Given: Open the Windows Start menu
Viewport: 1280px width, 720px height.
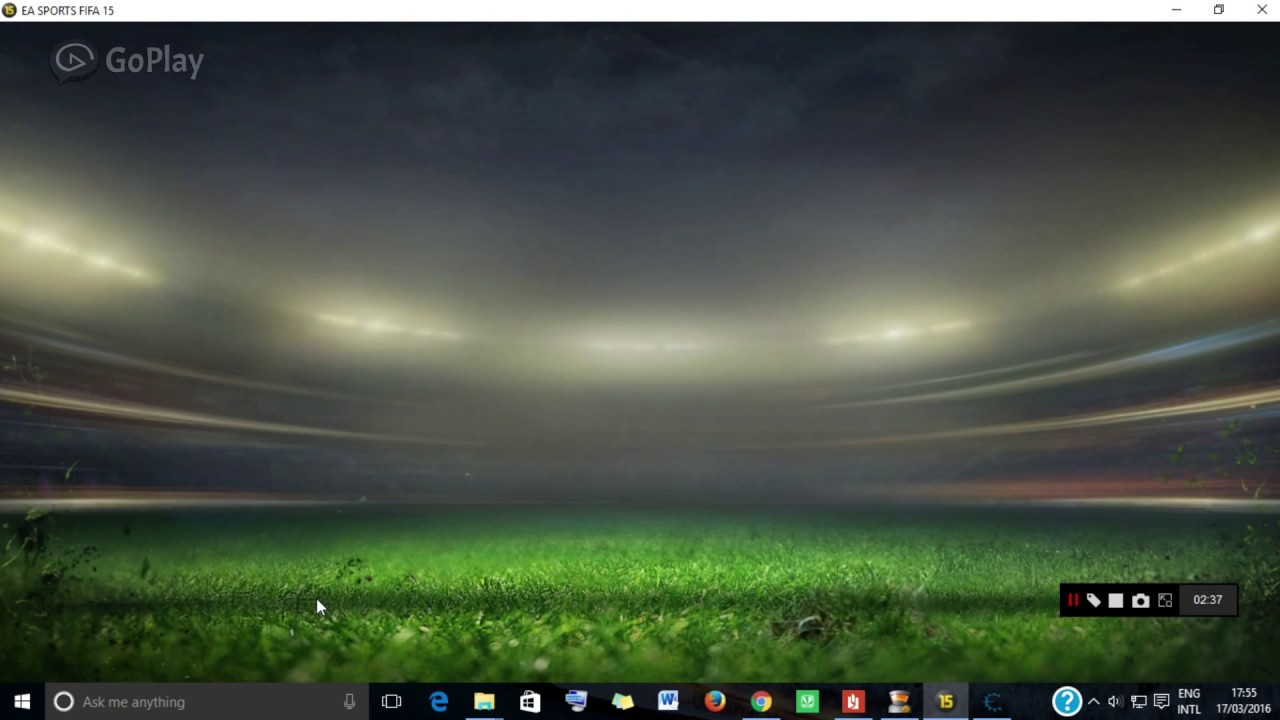Looking at the screenshot, I should [22, 702].
